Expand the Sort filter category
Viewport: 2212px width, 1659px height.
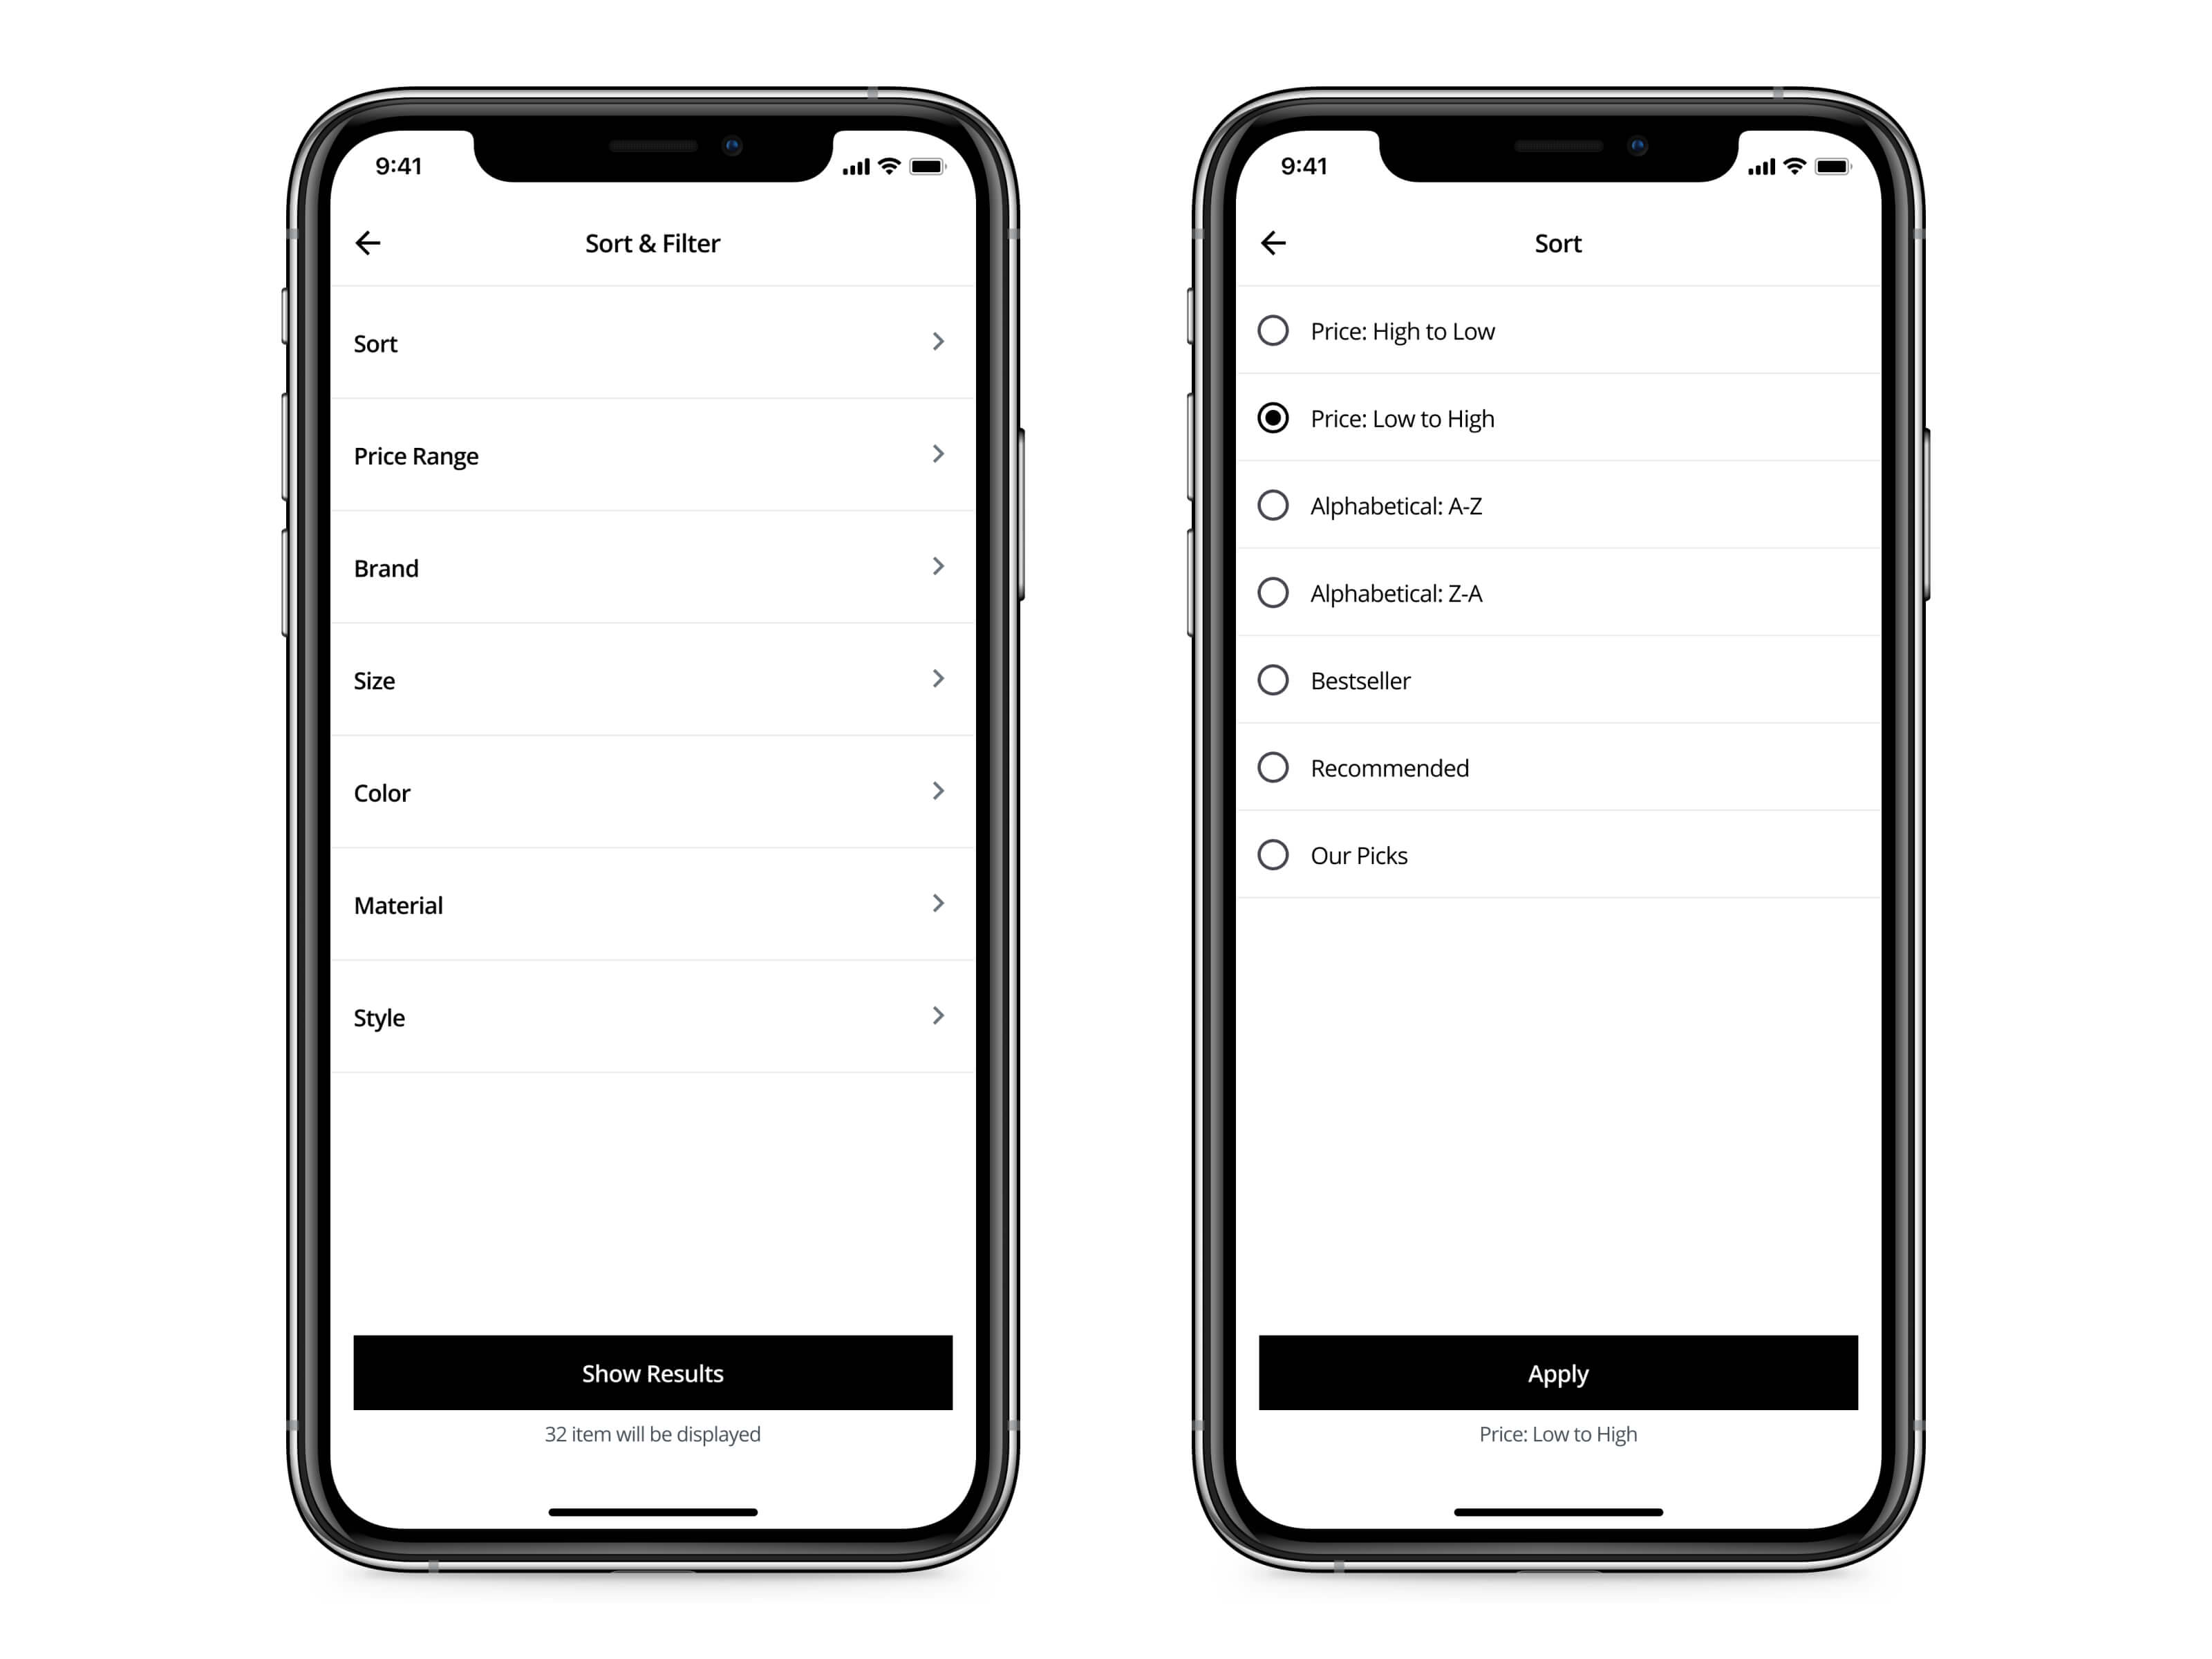(x=655, y=344)
